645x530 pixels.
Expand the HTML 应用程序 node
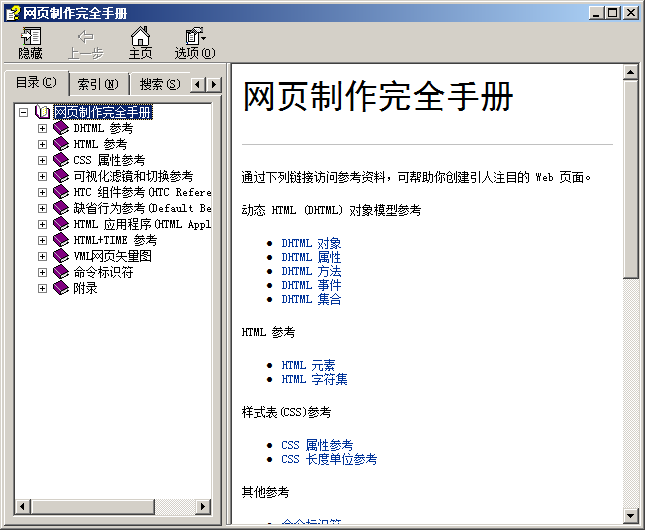42,225
